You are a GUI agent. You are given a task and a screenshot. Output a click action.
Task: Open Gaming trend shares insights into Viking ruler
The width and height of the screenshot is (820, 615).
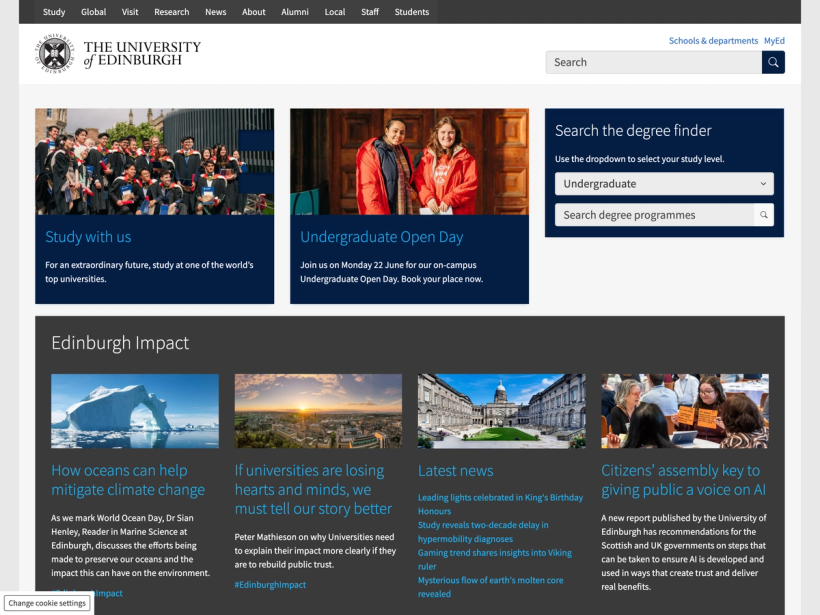pyautogui.click(x=495, y=560)
